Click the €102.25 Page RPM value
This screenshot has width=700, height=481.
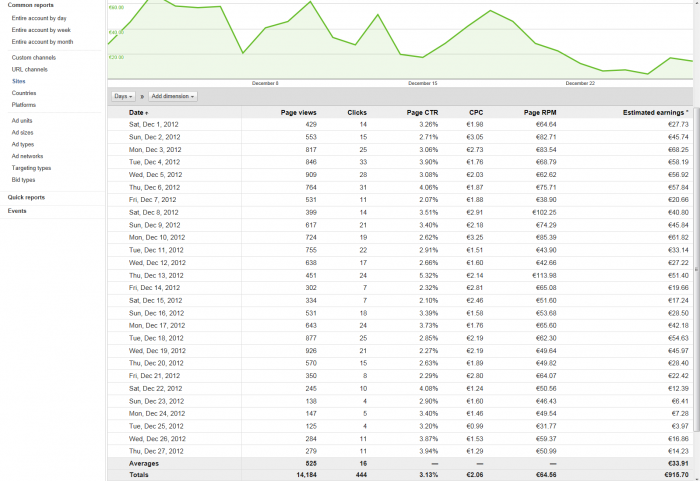[544, 213]
